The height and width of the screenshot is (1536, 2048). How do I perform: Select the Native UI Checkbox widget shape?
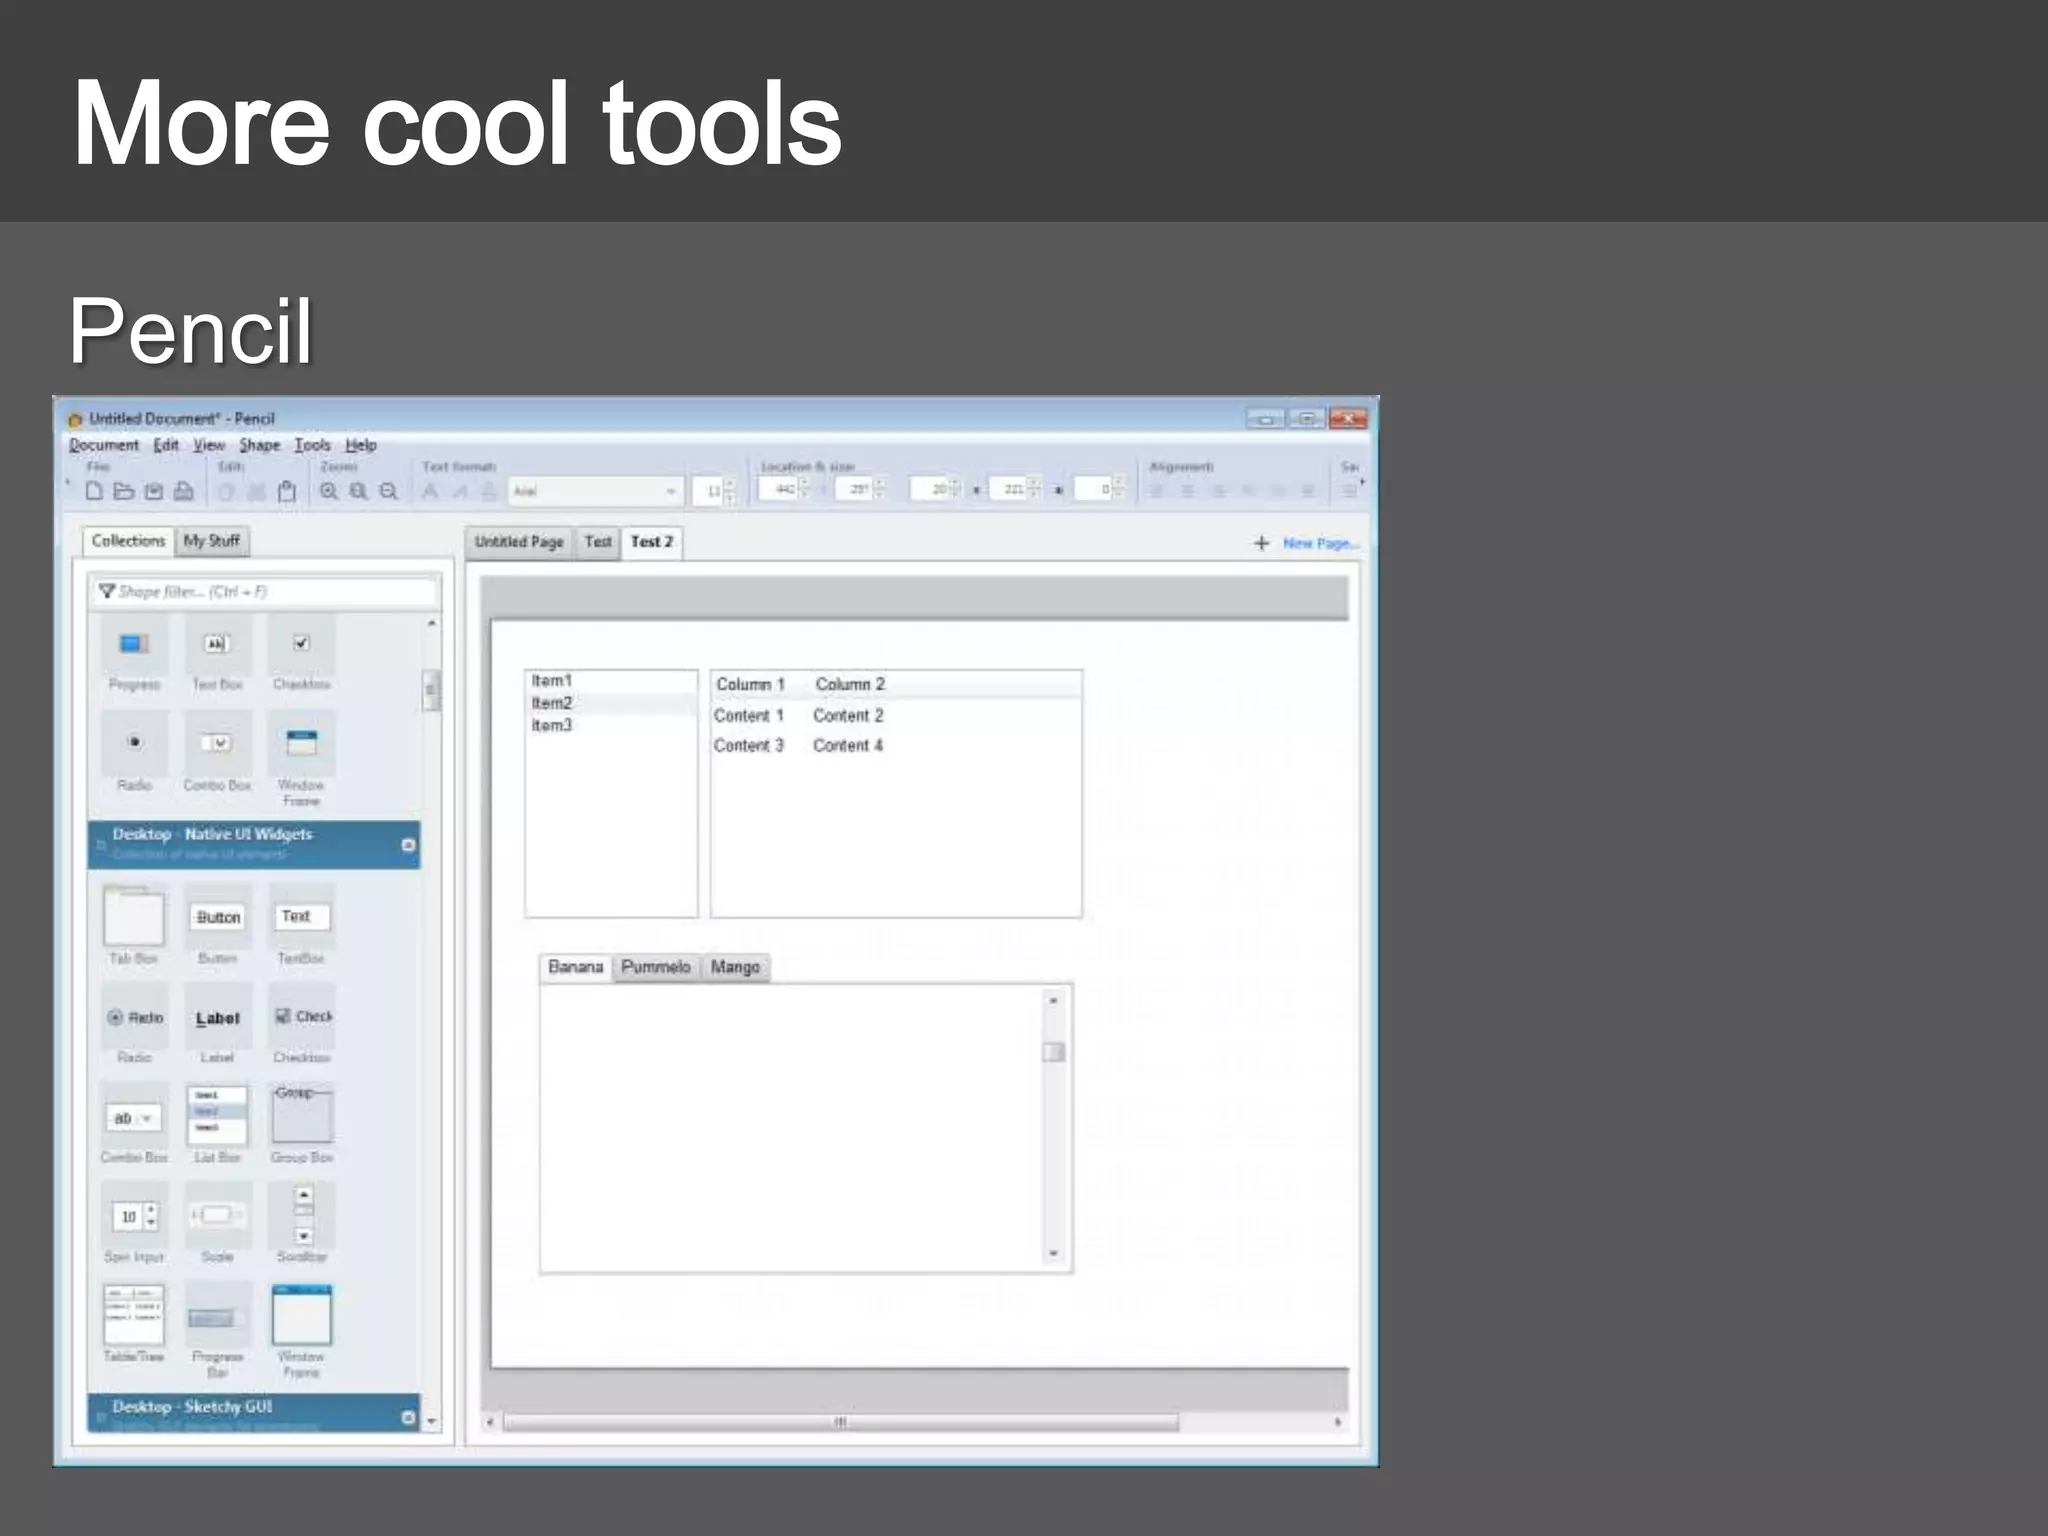[x=302, y=1018]
